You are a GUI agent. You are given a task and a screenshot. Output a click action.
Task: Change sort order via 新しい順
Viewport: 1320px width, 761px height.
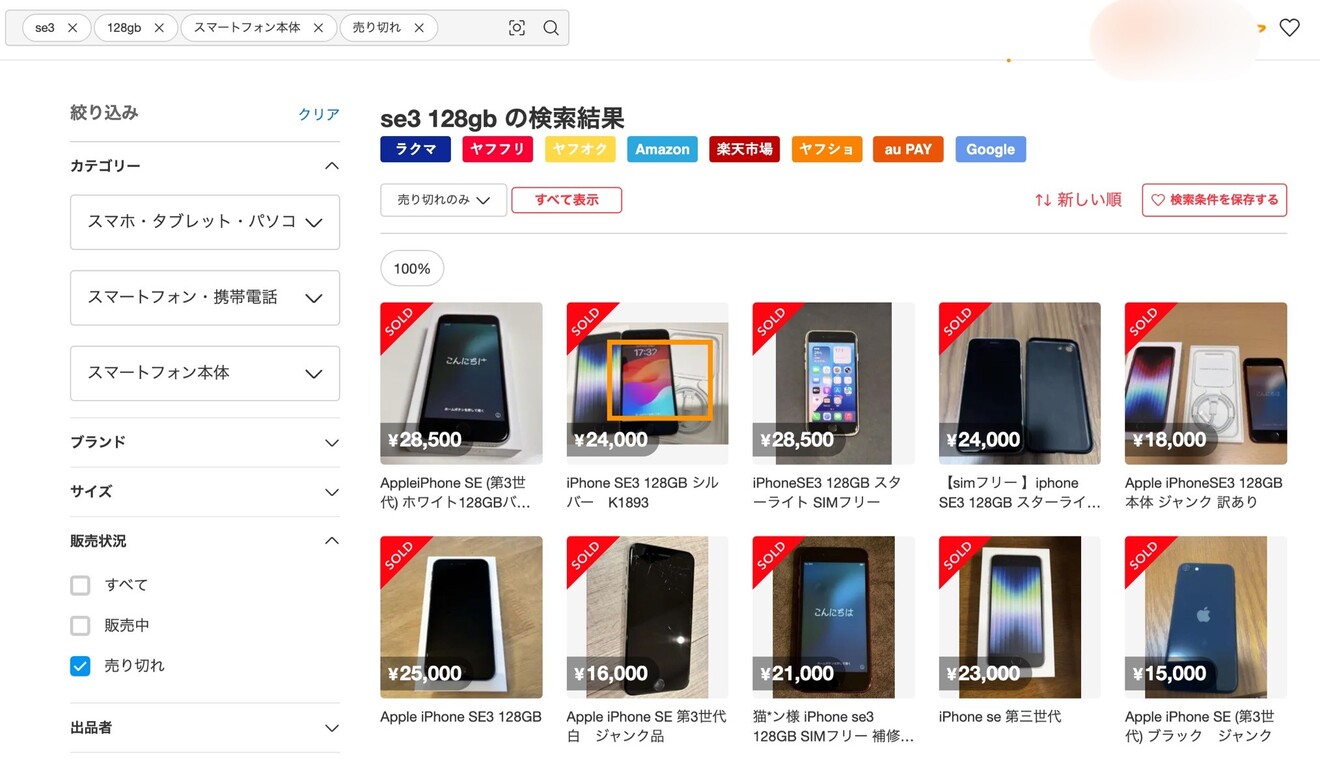pyautogui.click(x=1078, y=200)
